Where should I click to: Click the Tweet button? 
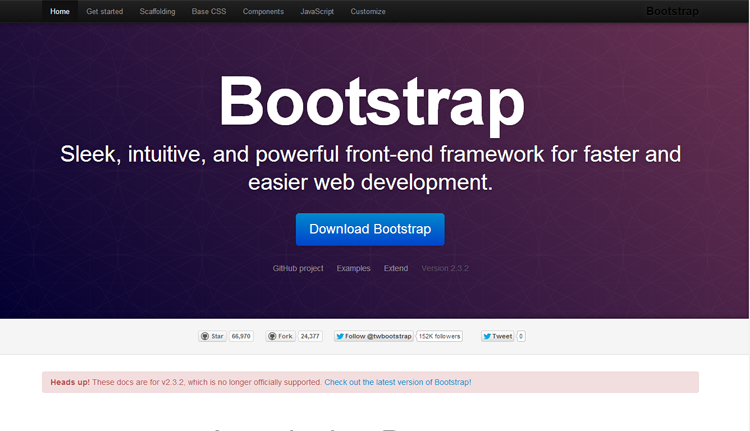click(x=497, y=336)
